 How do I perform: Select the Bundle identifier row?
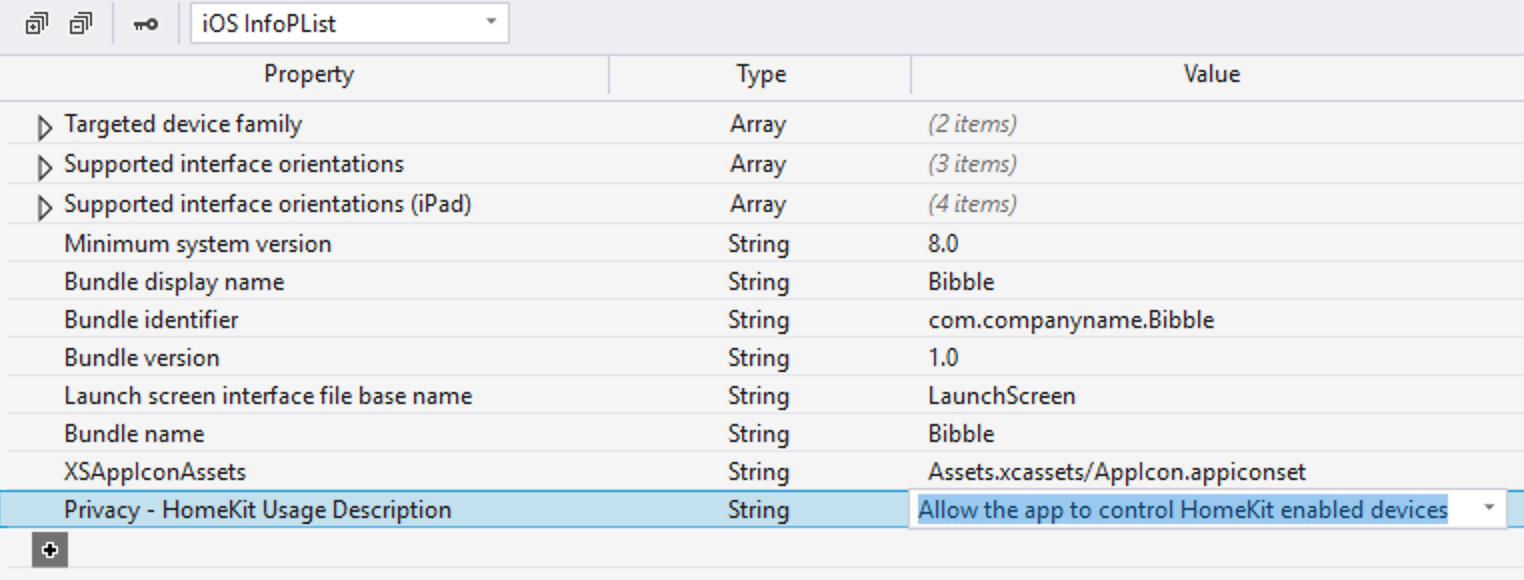coord(151,320)
